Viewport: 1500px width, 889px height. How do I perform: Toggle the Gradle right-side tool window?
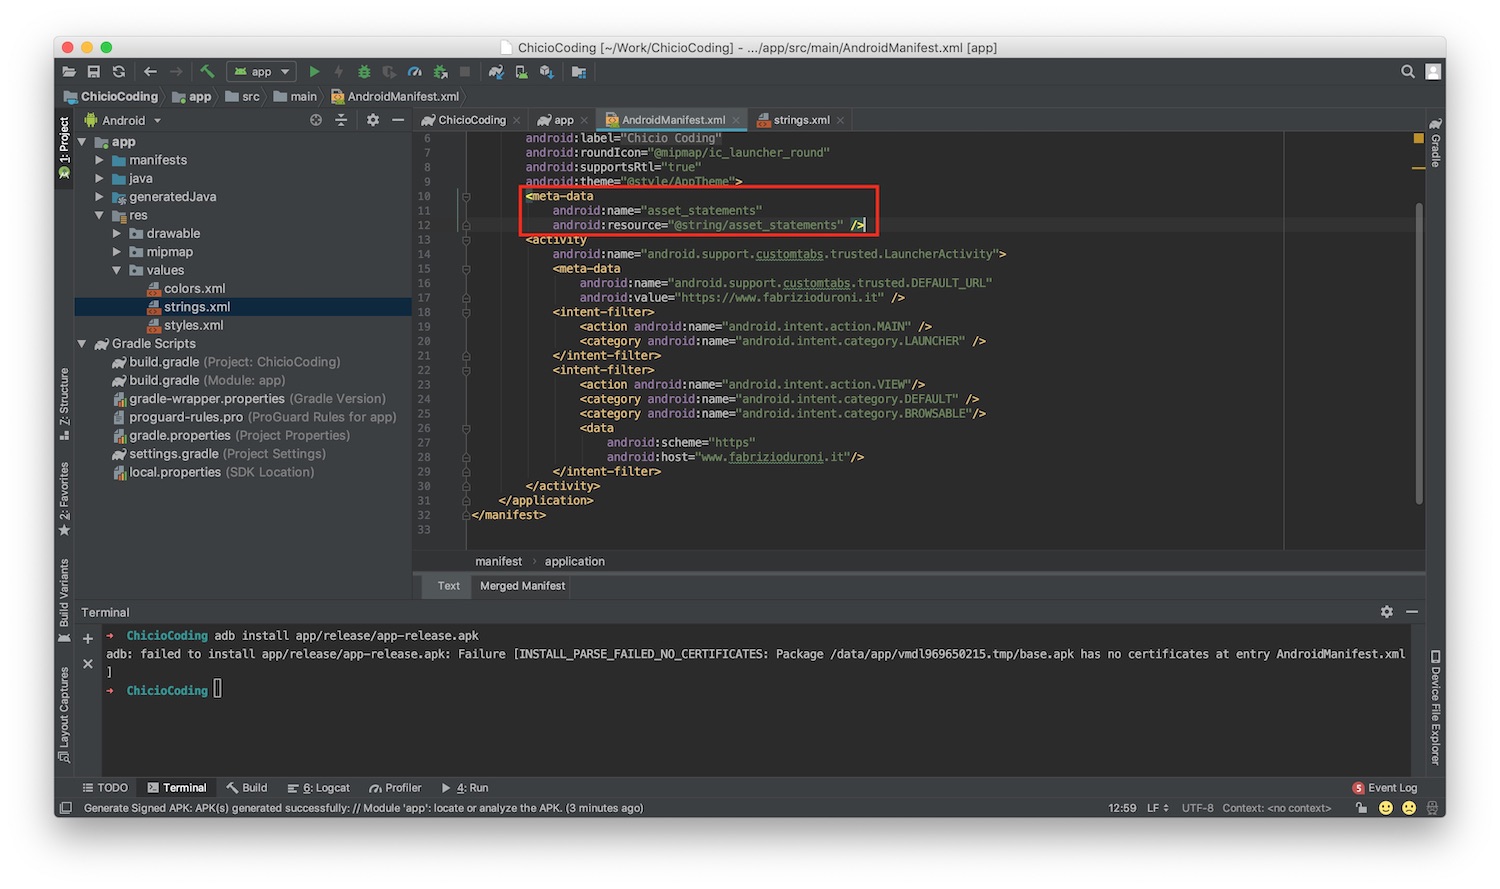pos(1435,143)
